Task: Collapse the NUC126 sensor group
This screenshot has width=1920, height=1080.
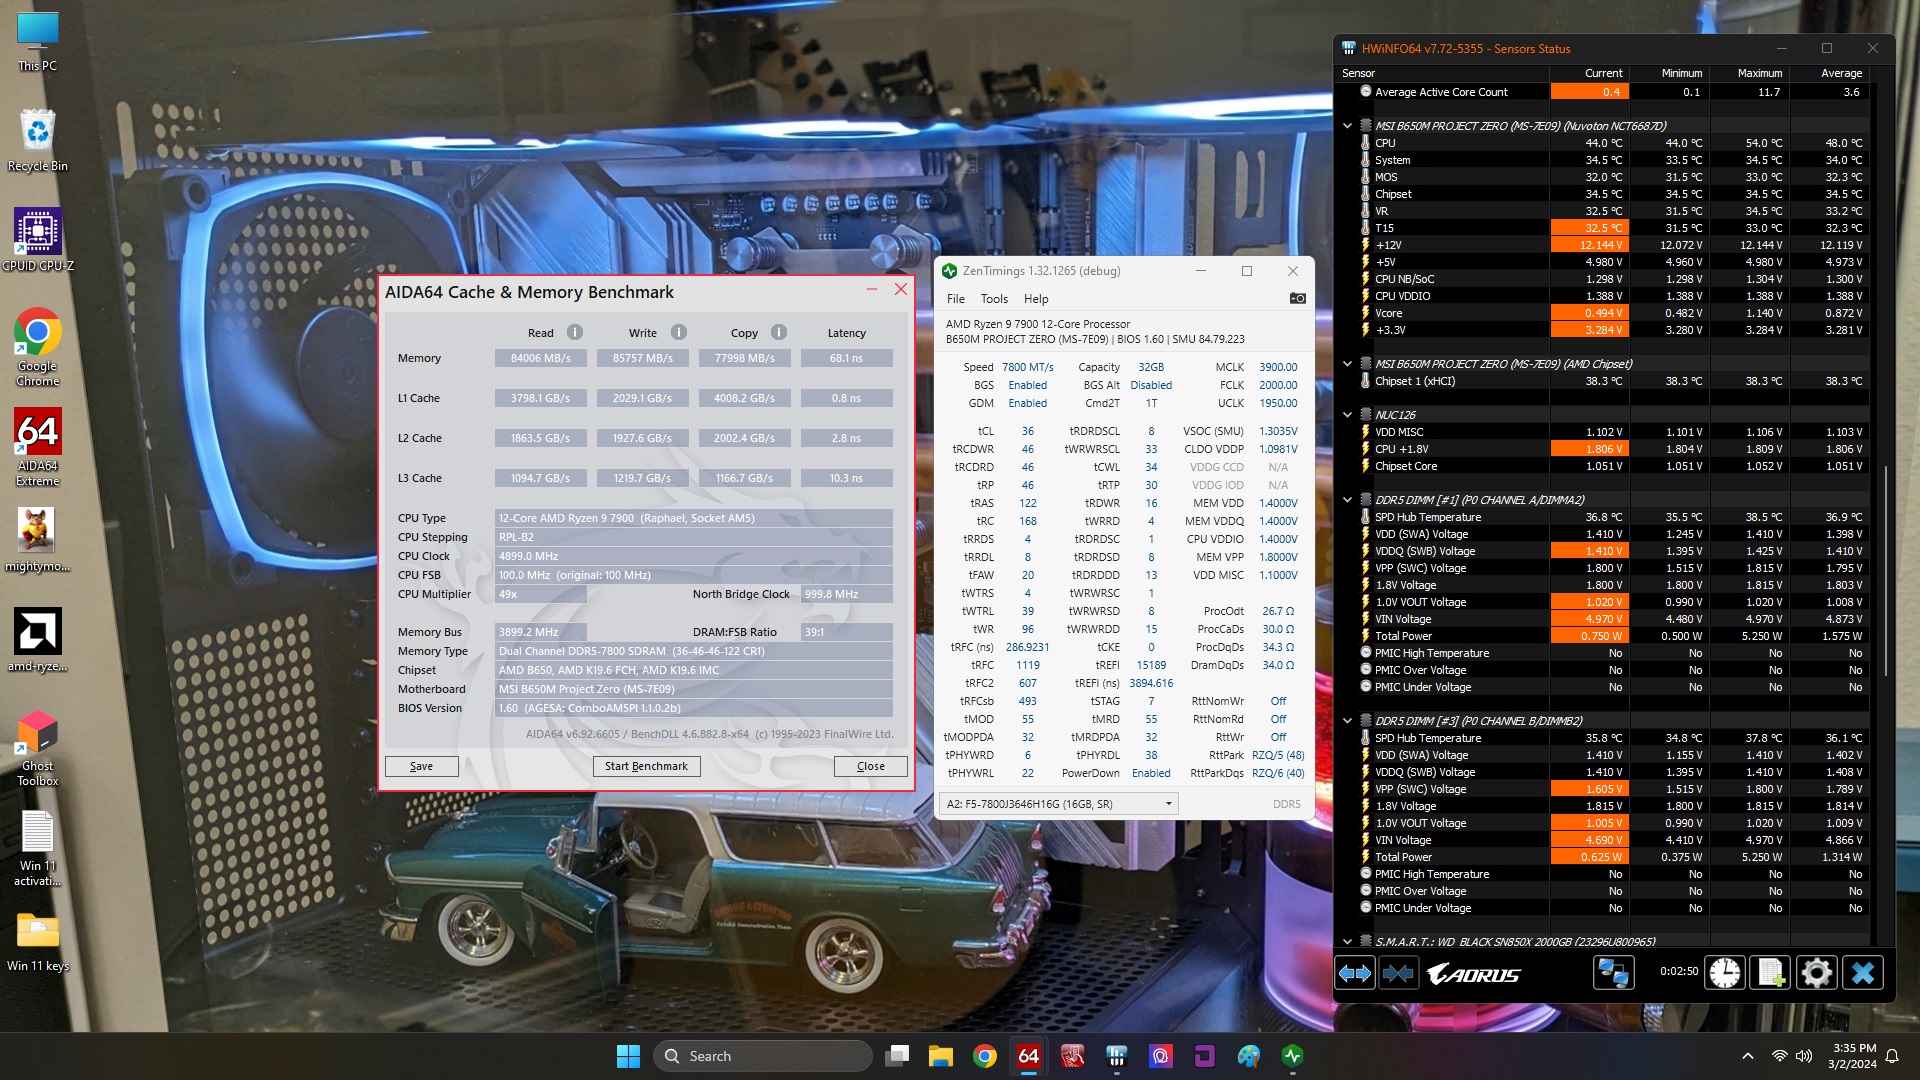Action: [1347, 415]
